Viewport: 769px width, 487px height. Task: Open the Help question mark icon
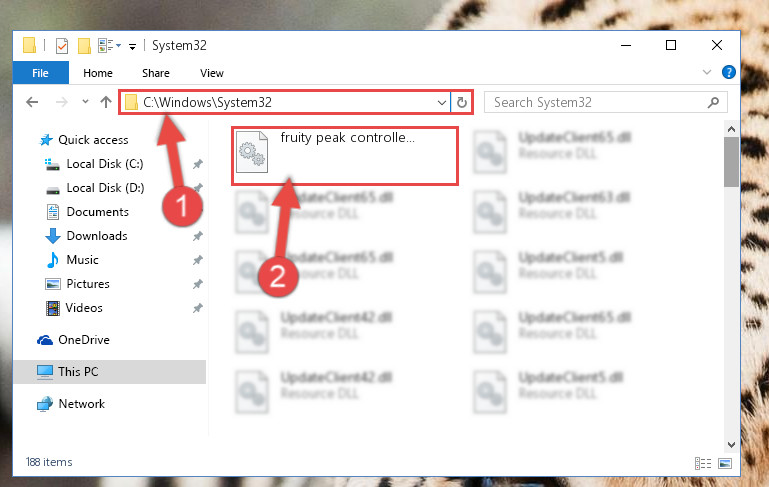(x=728, y=73)
